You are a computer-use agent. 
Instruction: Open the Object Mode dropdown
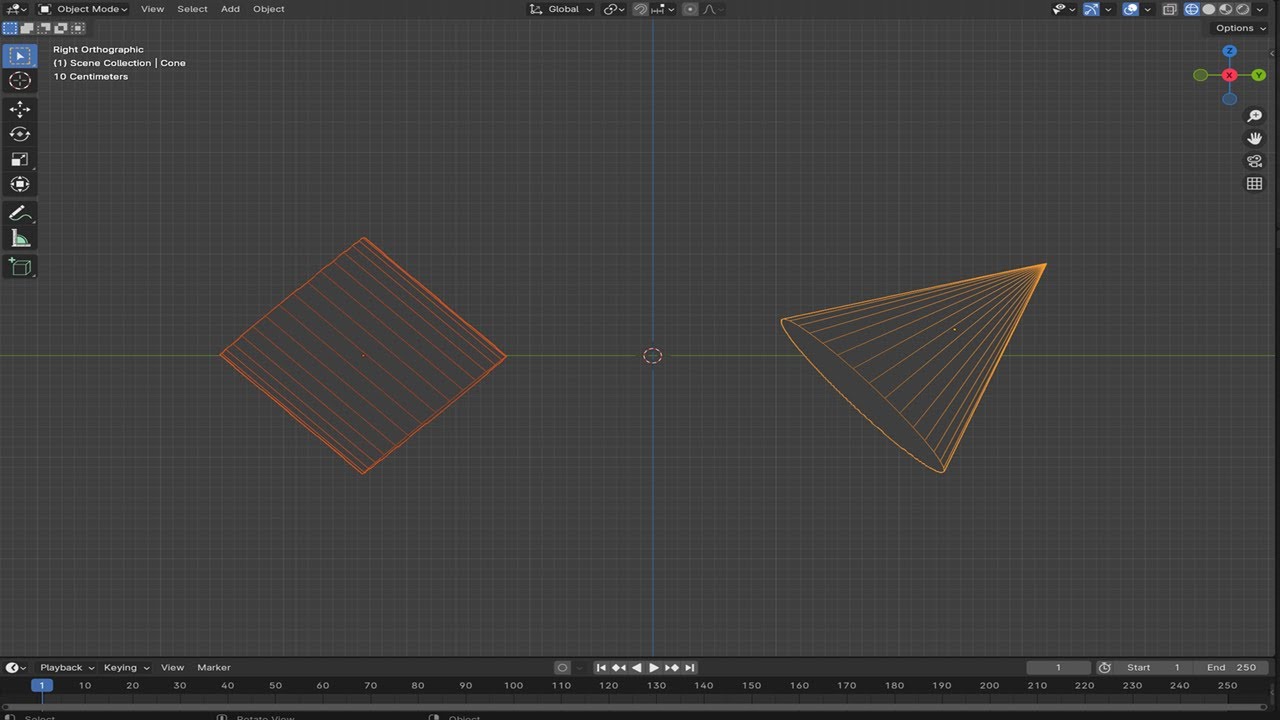coord(84,9)
